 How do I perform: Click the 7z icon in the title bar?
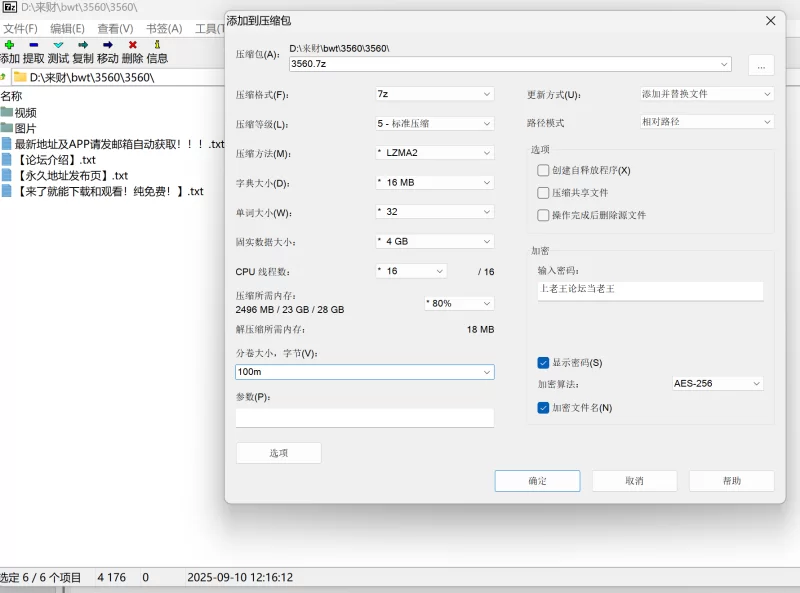tap(10, 7)
